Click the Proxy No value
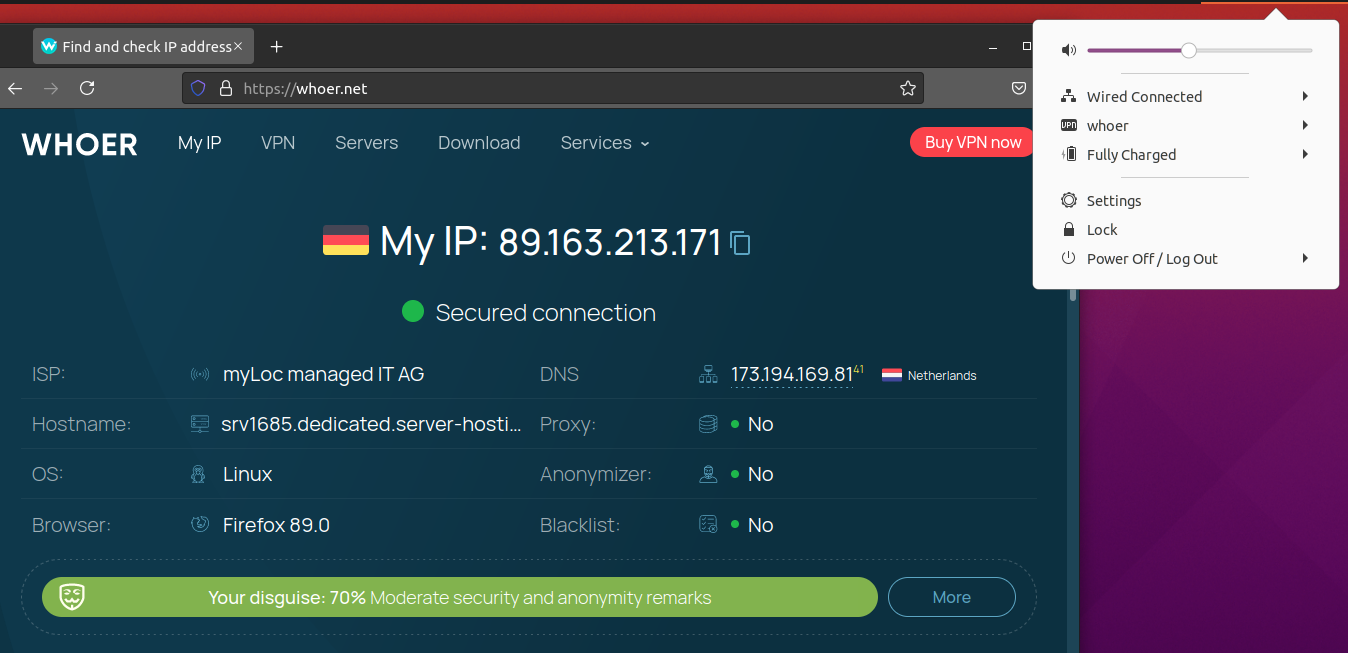Image resolution: width=1348 pixels, height=653 pixels. pos(760,424)
